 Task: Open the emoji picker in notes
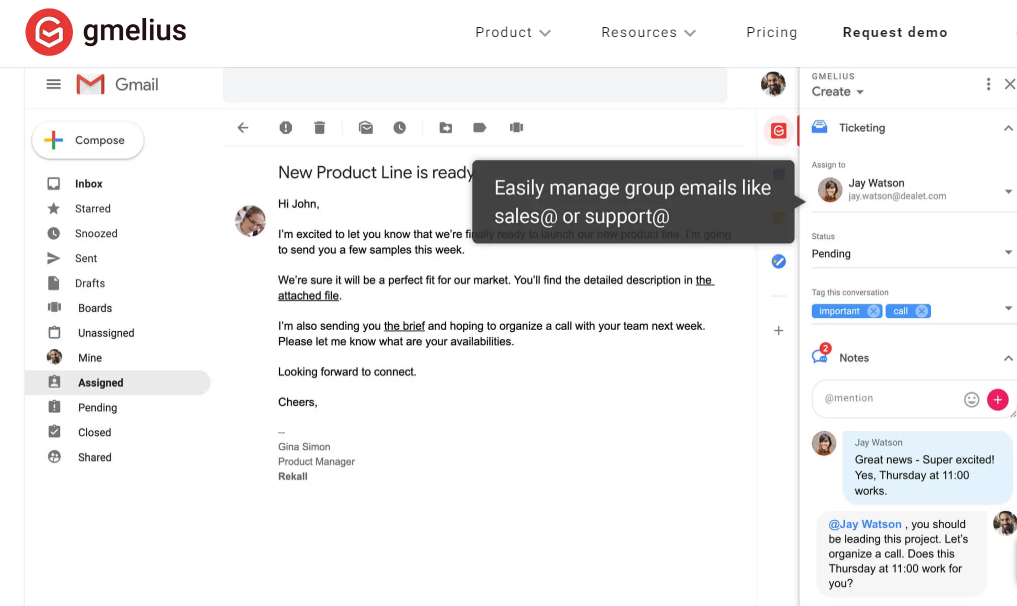click(971, 399)
